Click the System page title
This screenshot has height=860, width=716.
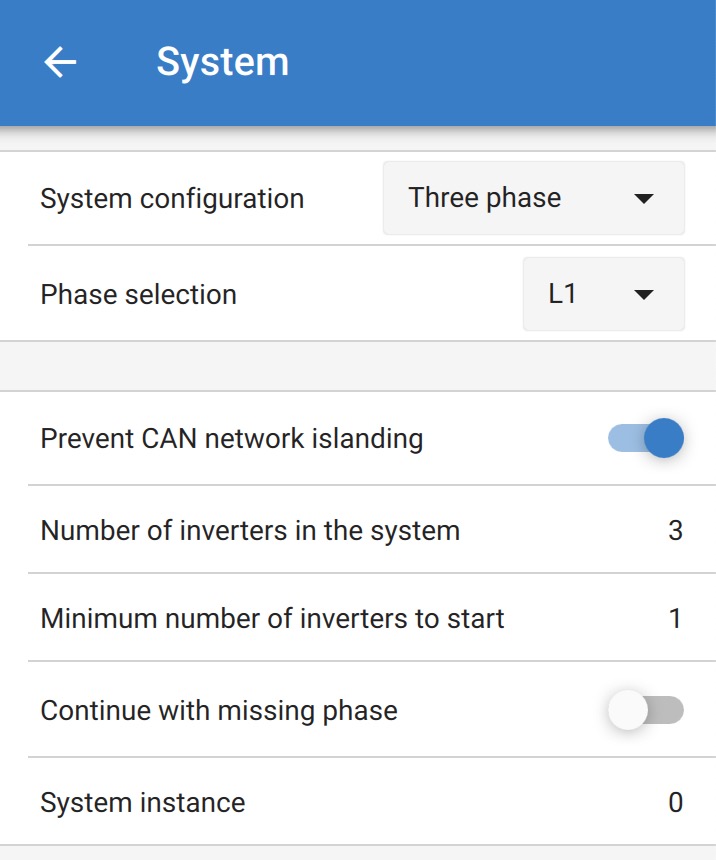point(222,62)
